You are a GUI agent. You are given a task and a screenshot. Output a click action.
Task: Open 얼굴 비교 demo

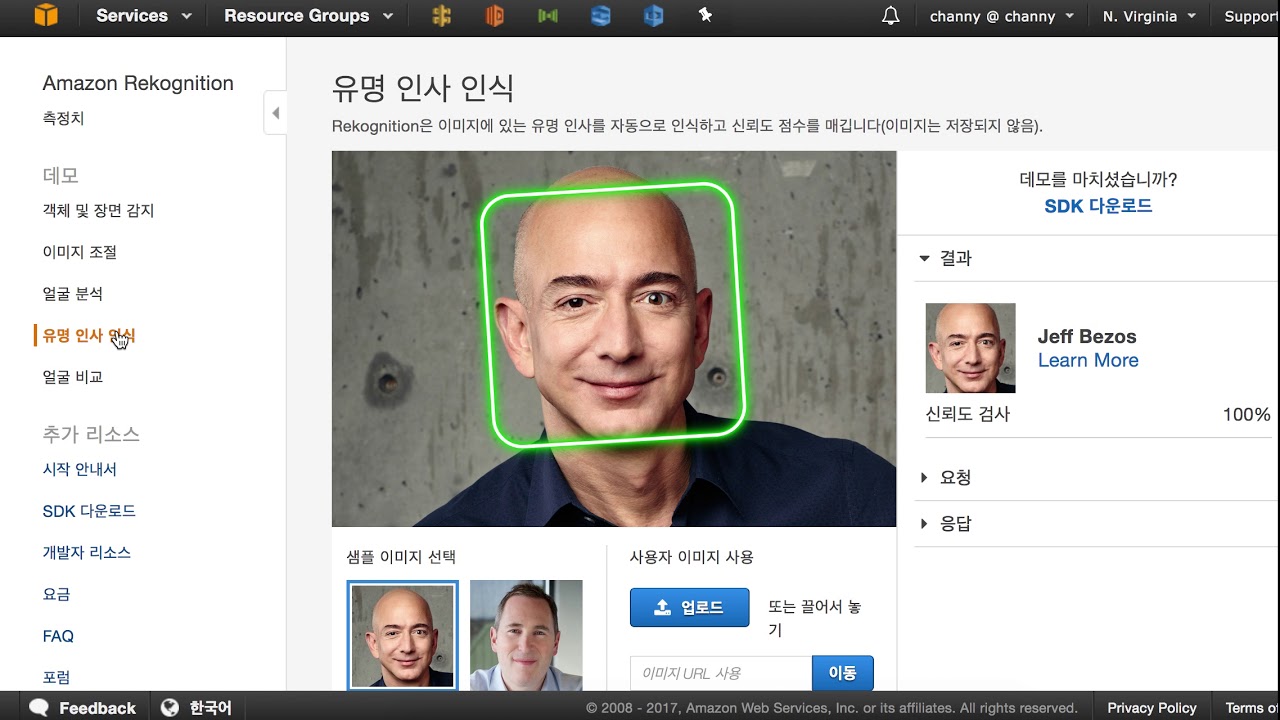tap(72, 377)
